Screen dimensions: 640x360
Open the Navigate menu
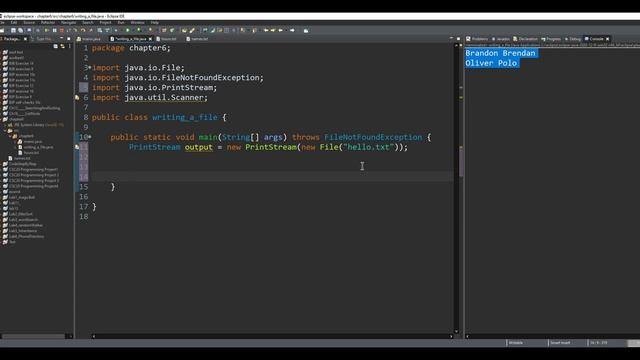69,22
